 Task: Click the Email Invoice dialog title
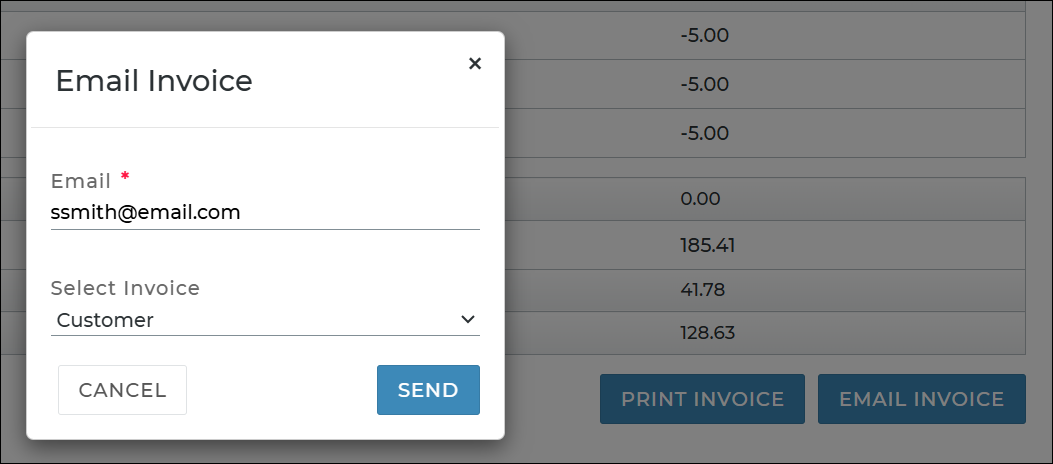(x=154, y=81)
